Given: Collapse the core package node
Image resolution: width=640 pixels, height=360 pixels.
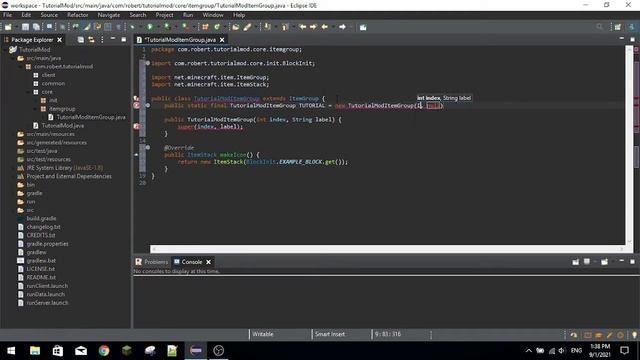Looking at the screenshot, I should click(x=29, y=92).
